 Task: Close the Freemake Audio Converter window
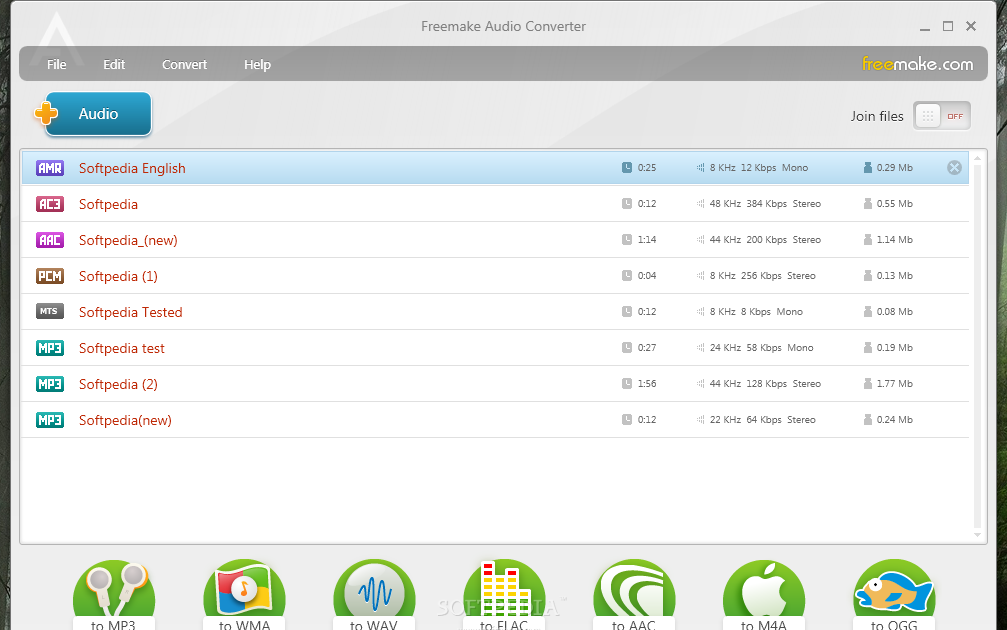click(971, 26)
